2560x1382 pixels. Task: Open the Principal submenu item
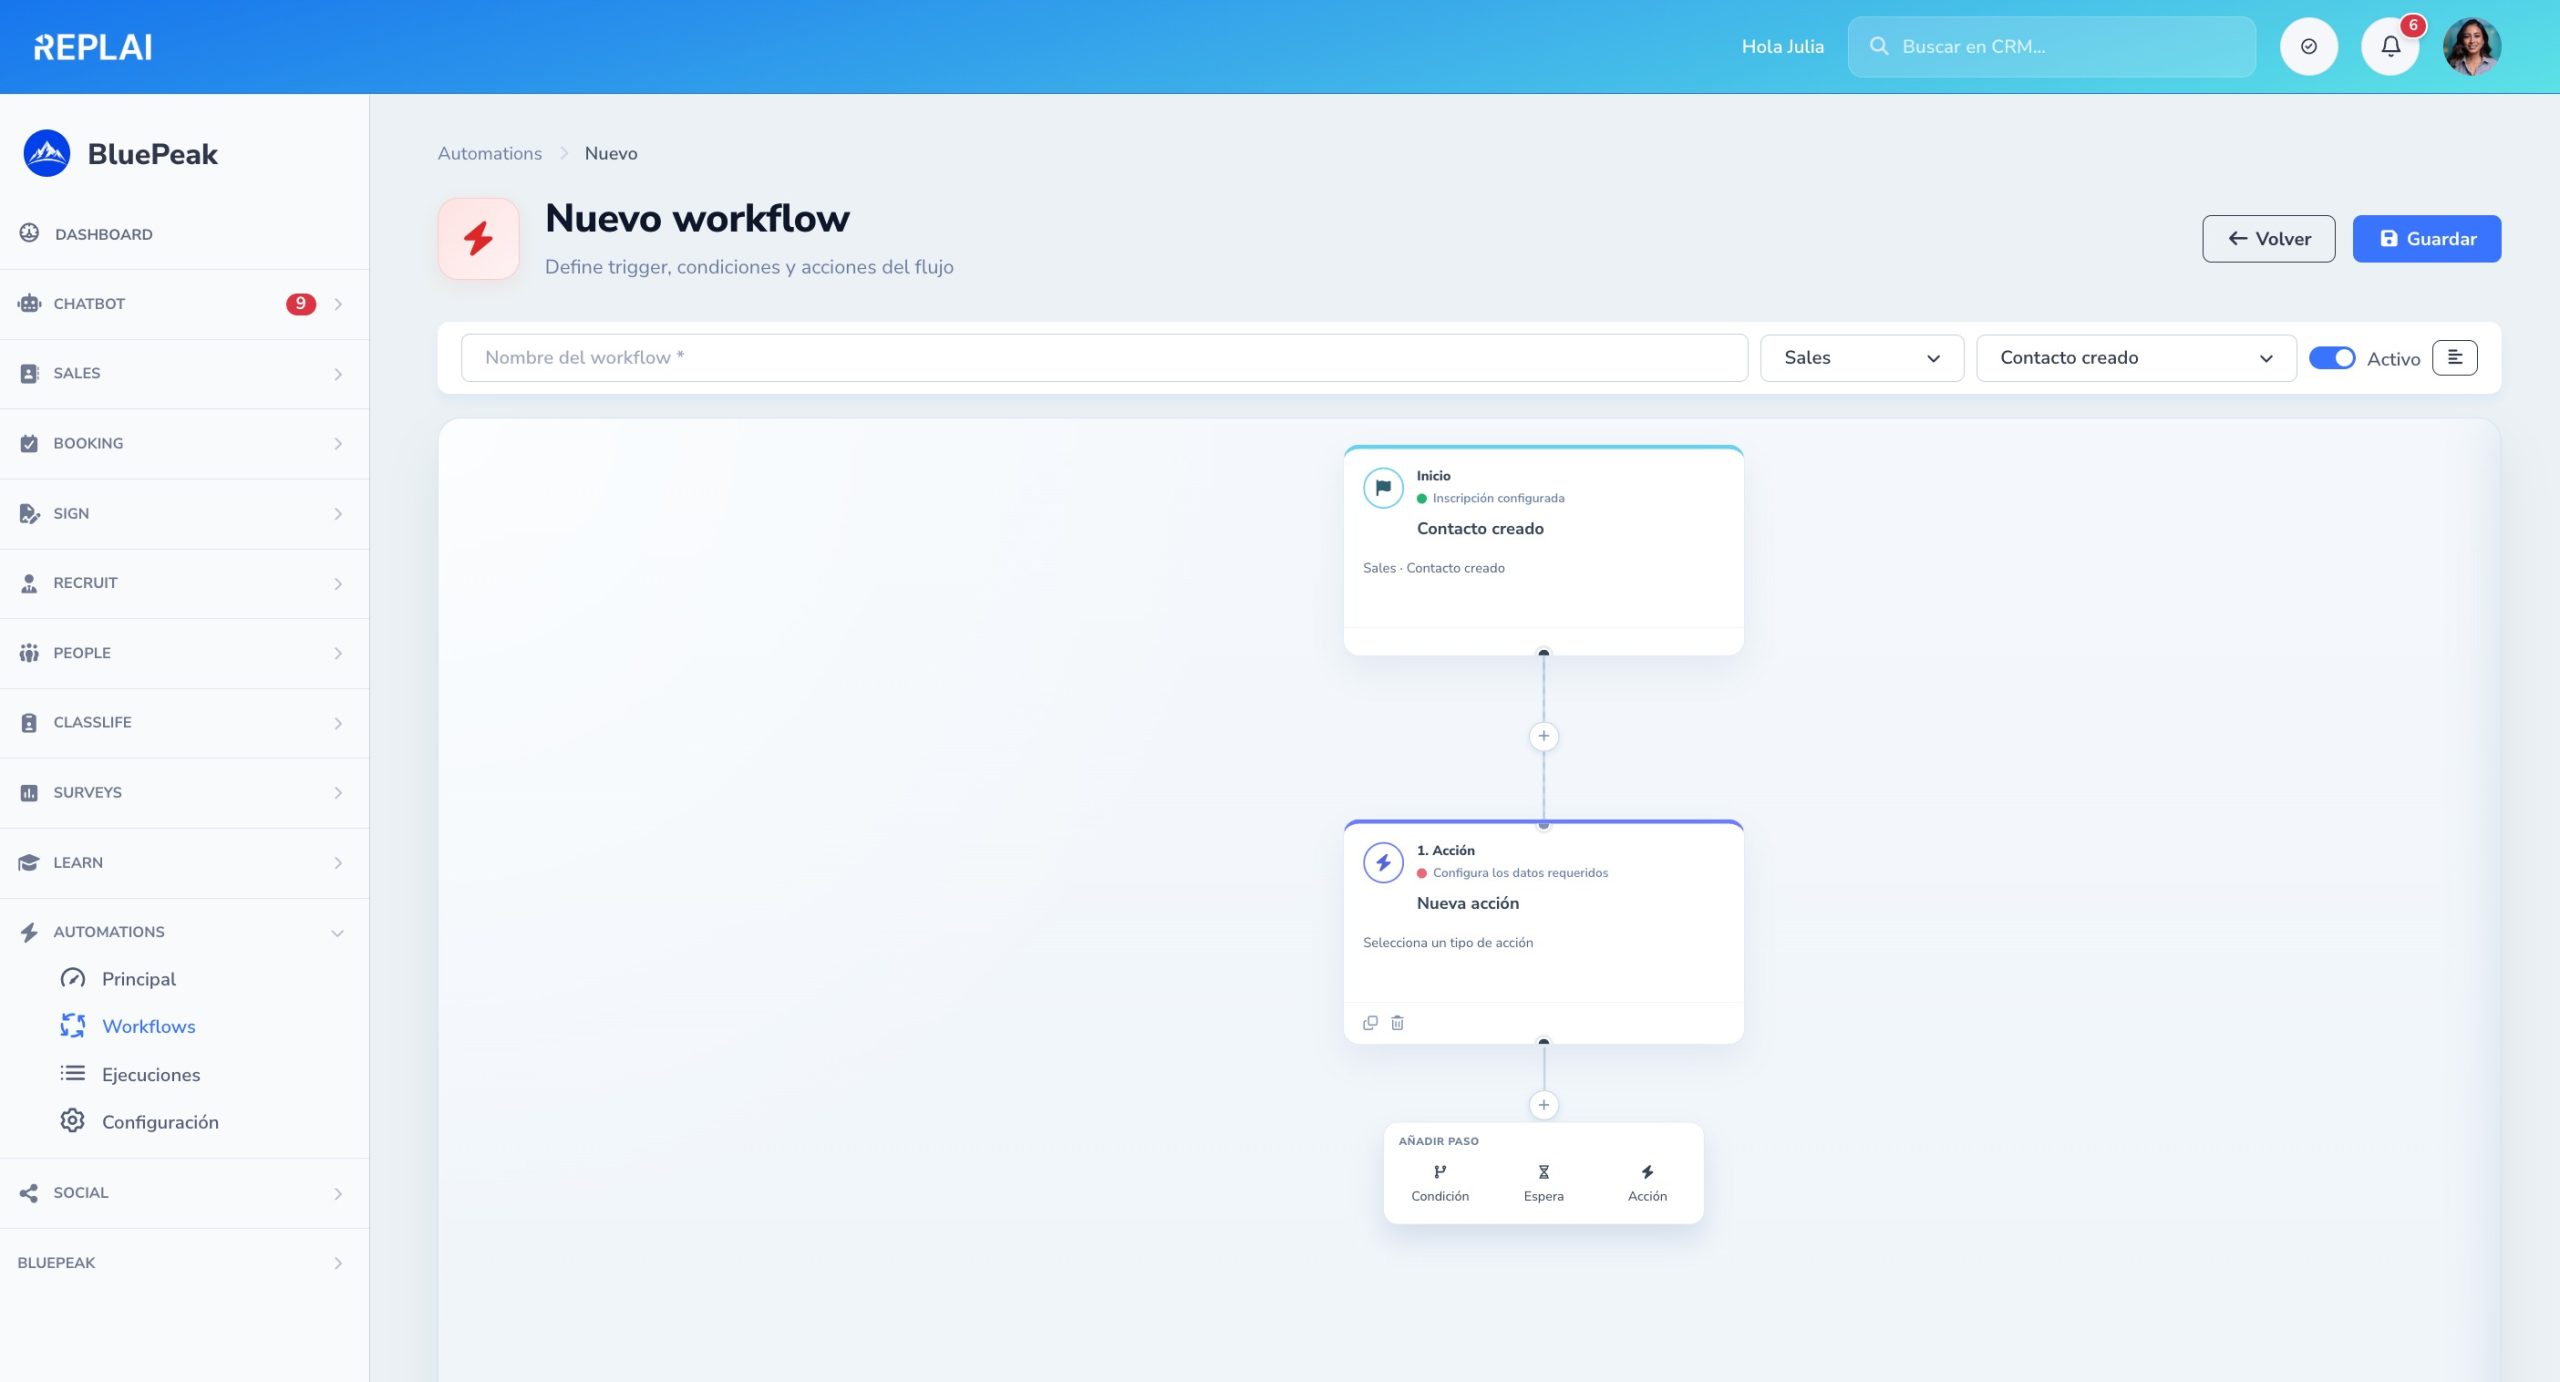coord(138,979)
